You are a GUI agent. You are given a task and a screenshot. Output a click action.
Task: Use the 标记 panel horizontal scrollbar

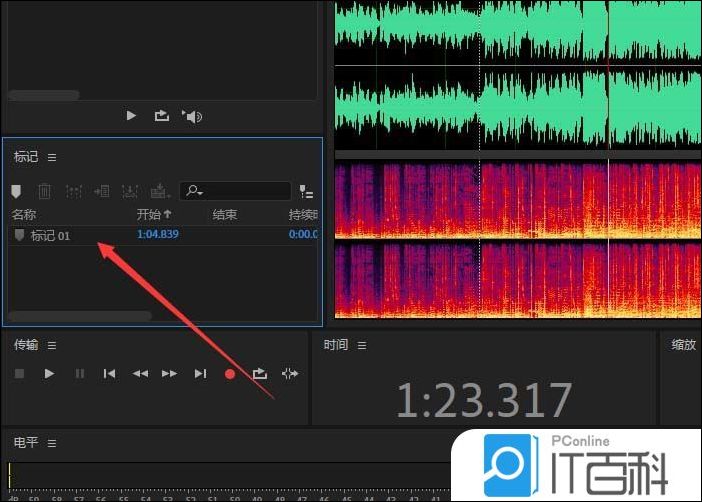click(80, 316)
